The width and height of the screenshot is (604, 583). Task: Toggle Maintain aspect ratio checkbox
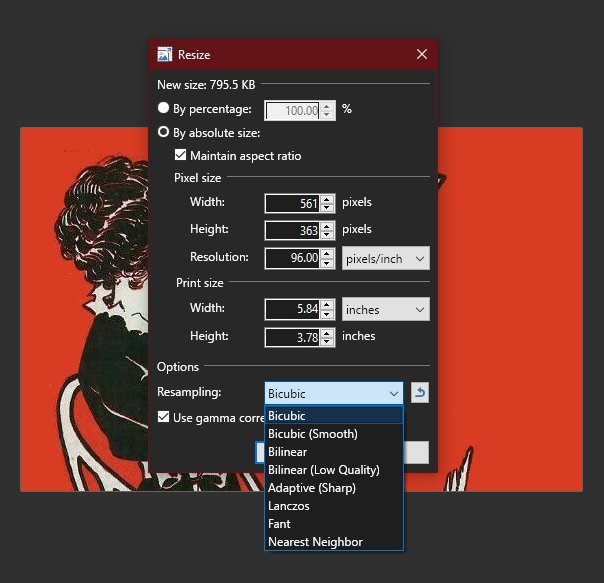coord(181,155)
